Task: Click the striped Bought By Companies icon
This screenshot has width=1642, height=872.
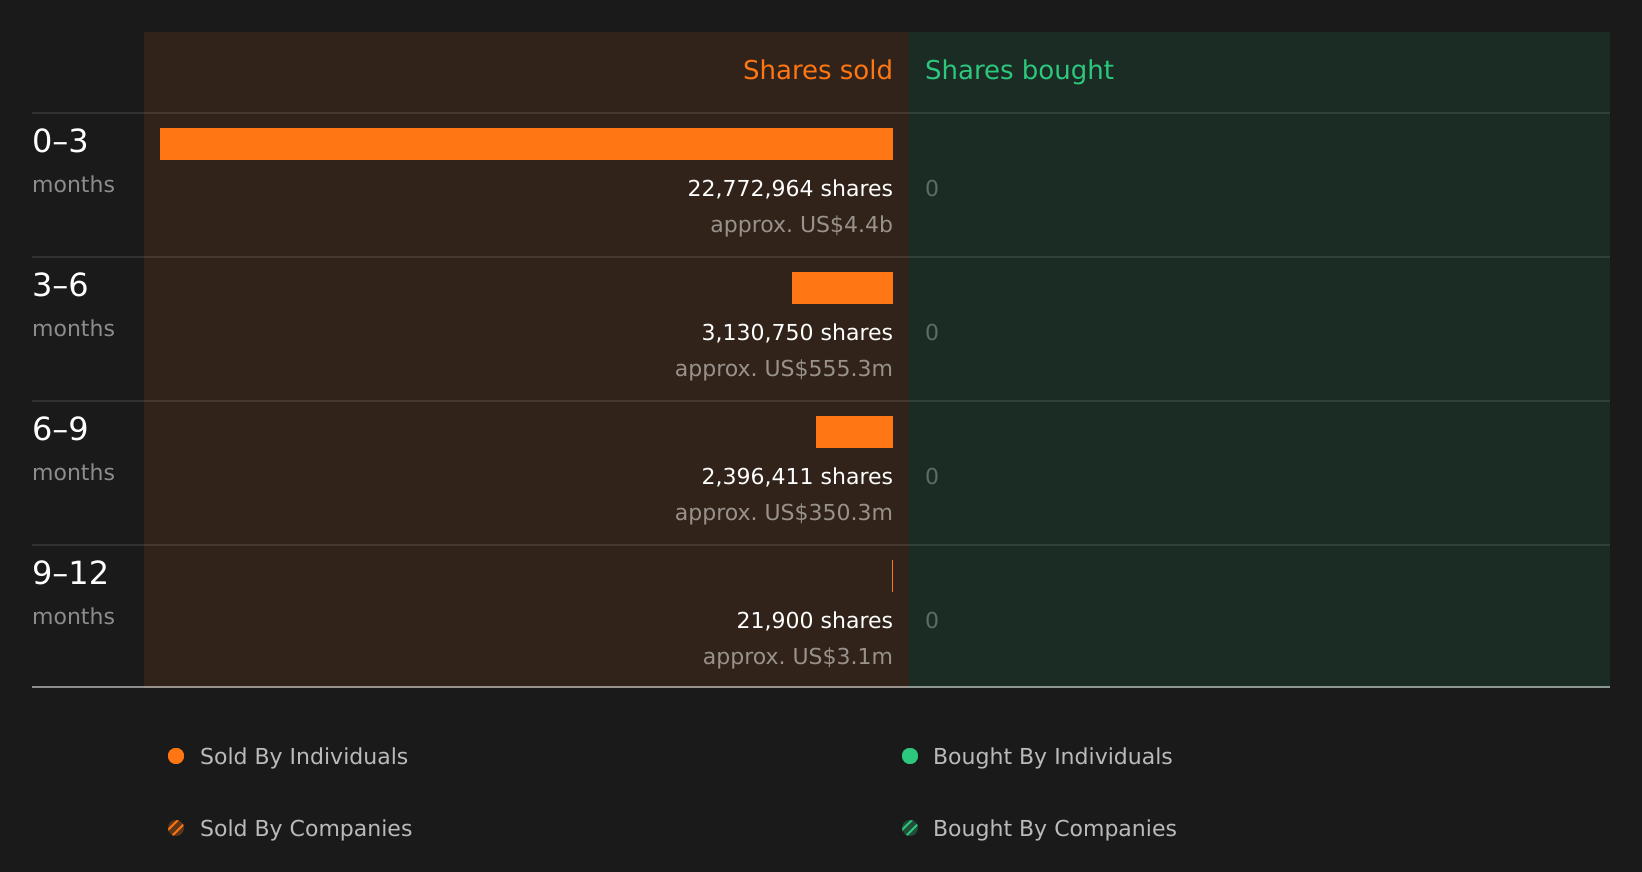Action: coord(910,828)
